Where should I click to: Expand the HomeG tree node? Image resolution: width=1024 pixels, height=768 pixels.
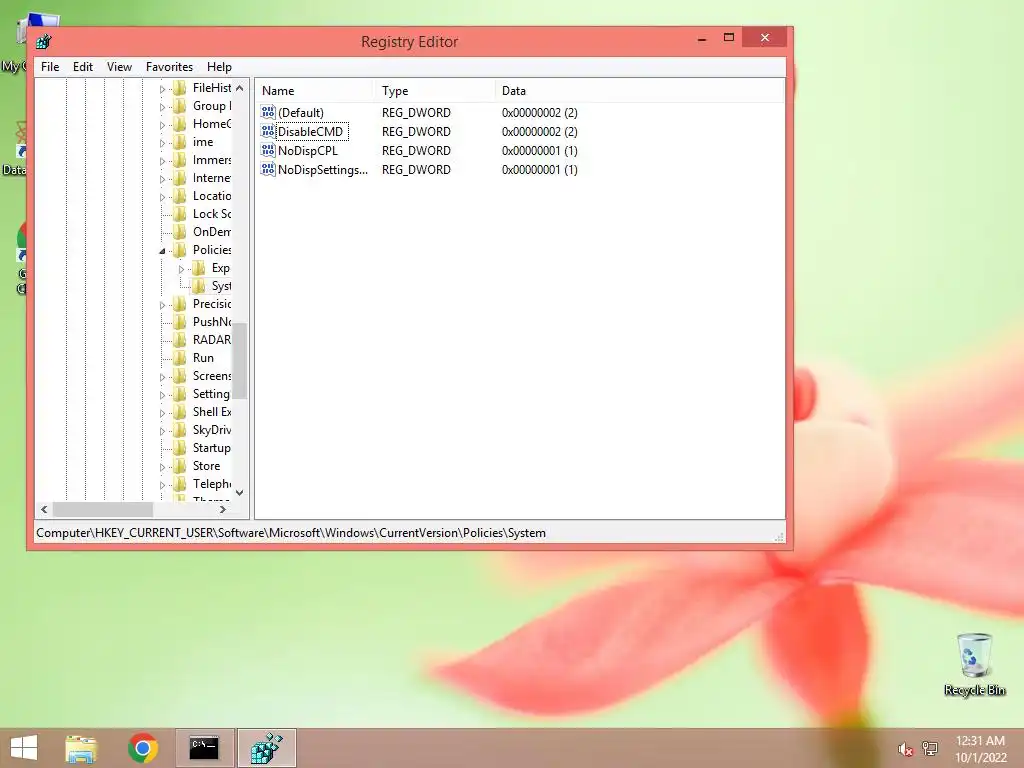click(x=162, y=125)
